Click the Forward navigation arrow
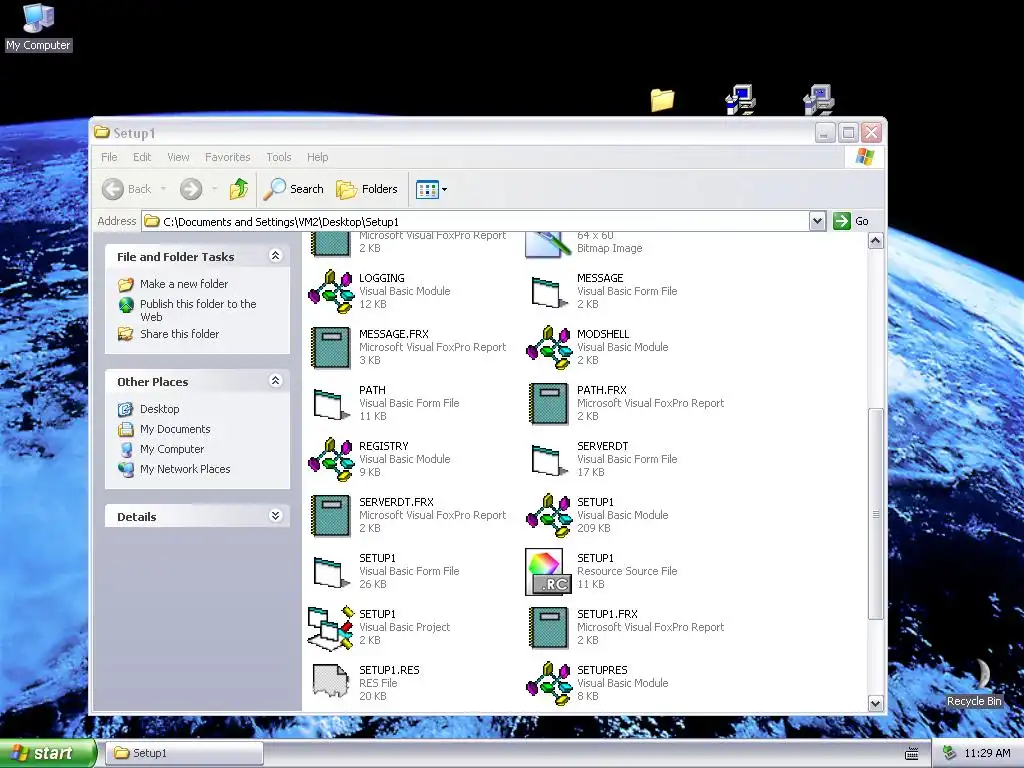This screenshot has height=768, width=1024. 191,189
